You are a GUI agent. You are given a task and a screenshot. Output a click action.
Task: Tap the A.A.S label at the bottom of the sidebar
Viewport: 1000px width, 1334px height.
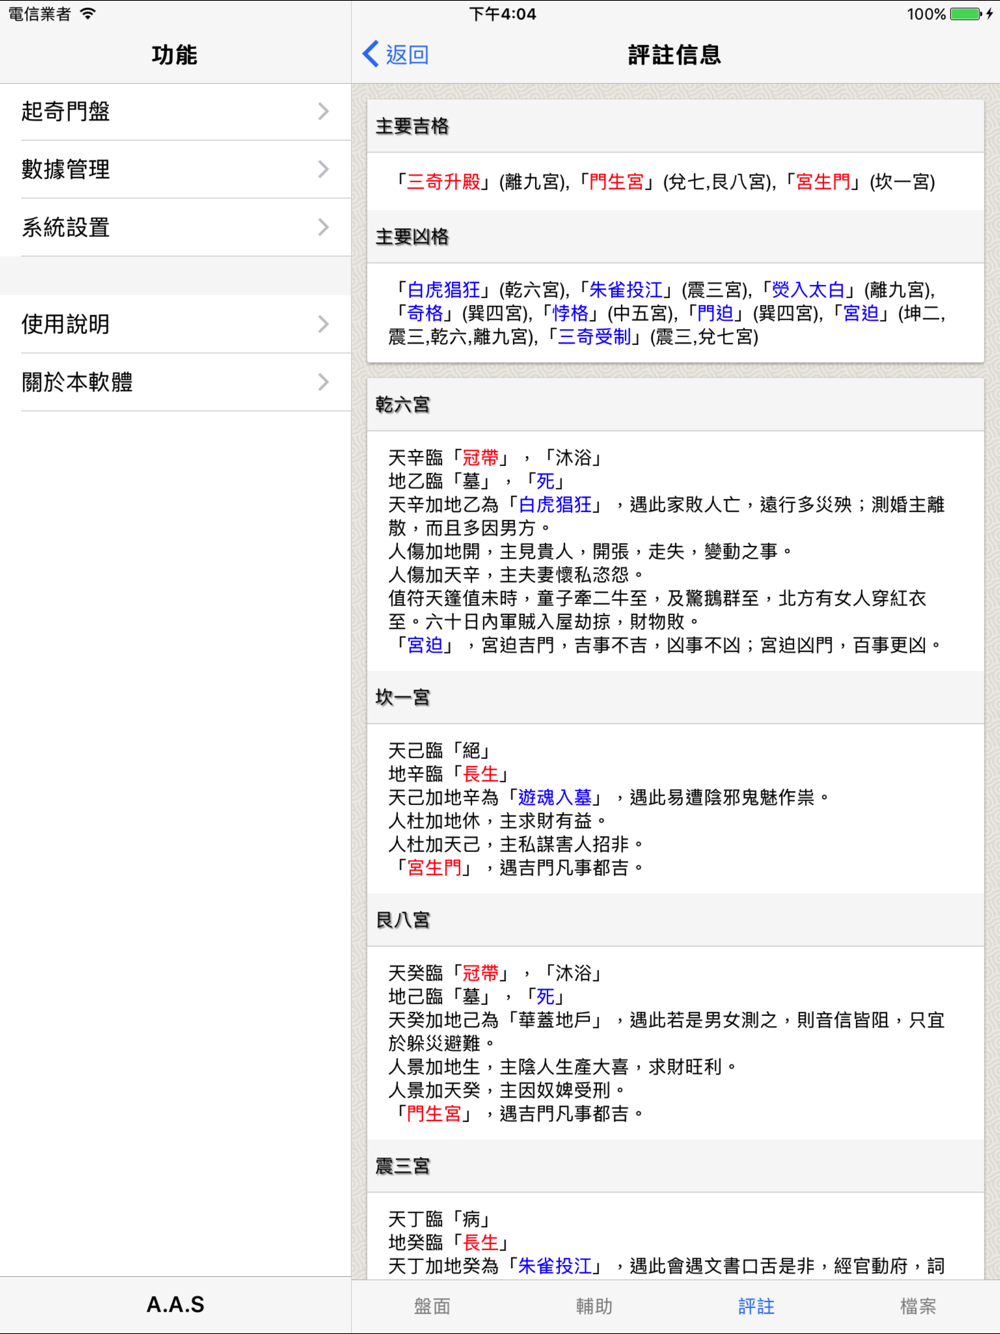(175, 1305)
